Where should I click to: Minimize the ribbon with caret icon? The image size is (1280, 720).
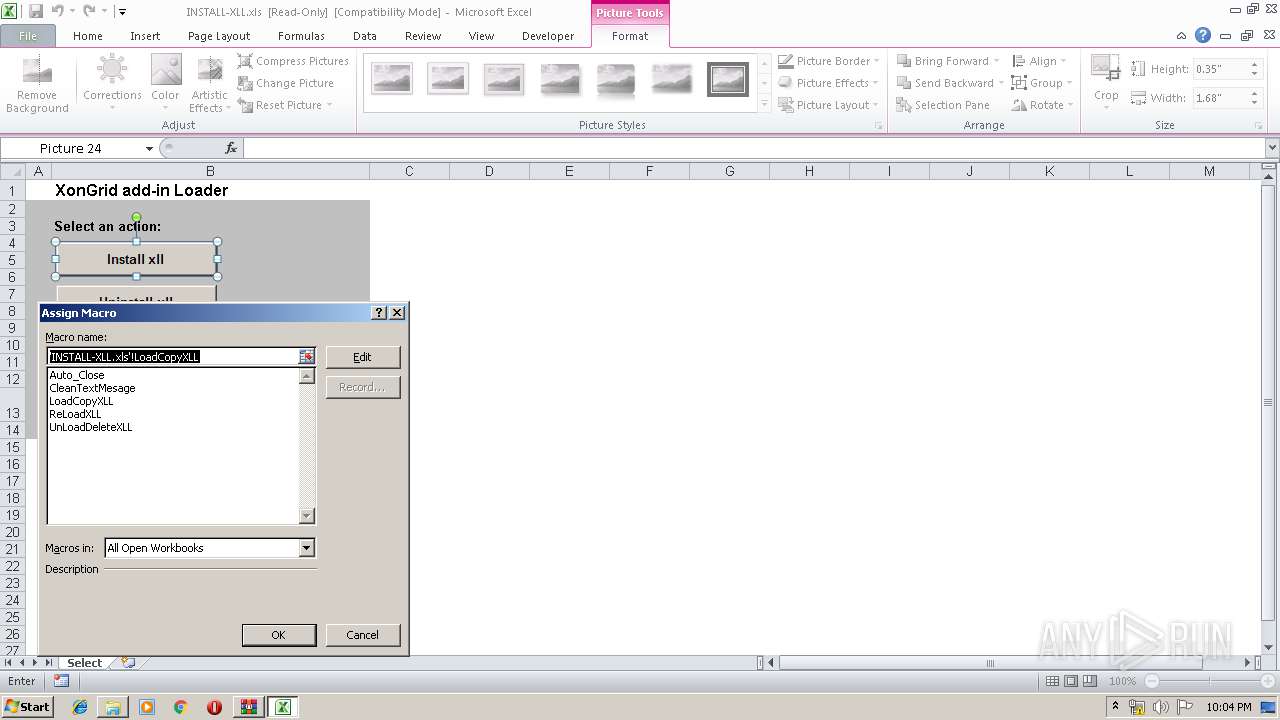1182,36
